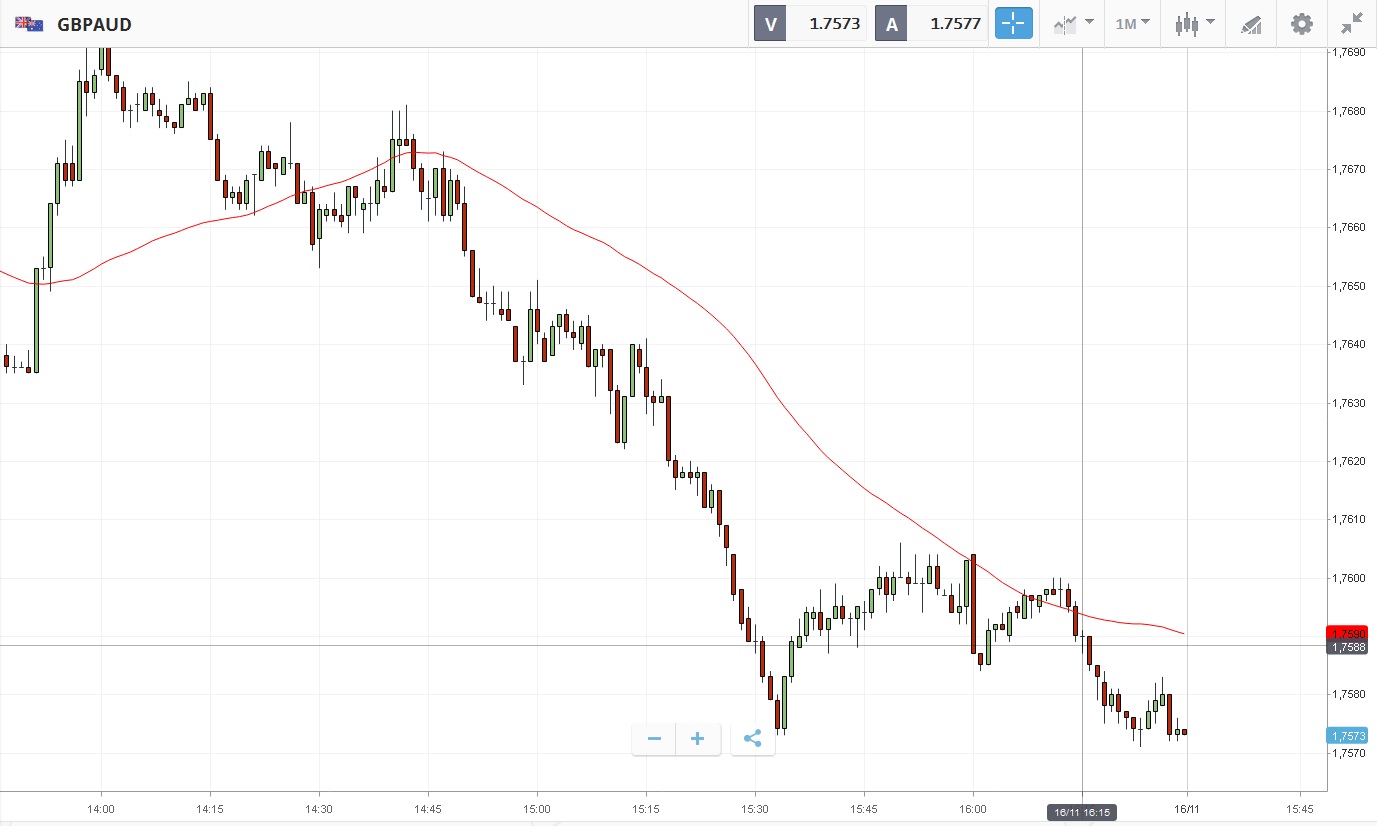Click the blue current price label 1,7573

pyautogui.click(x=1345, y=736)
